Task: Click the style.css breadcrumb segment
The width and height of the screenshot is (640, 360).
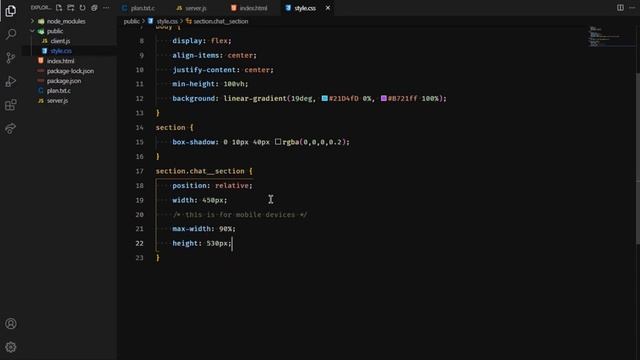Action: (167, 21)
